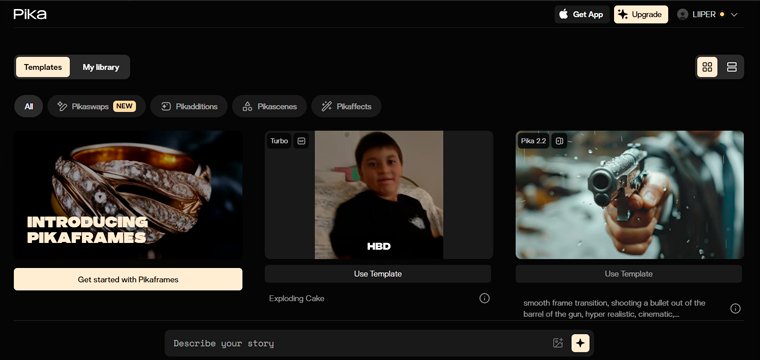Filter by Pikaffects category
The width and height of the screenshot is (760, 360).
tap(346, 106)
